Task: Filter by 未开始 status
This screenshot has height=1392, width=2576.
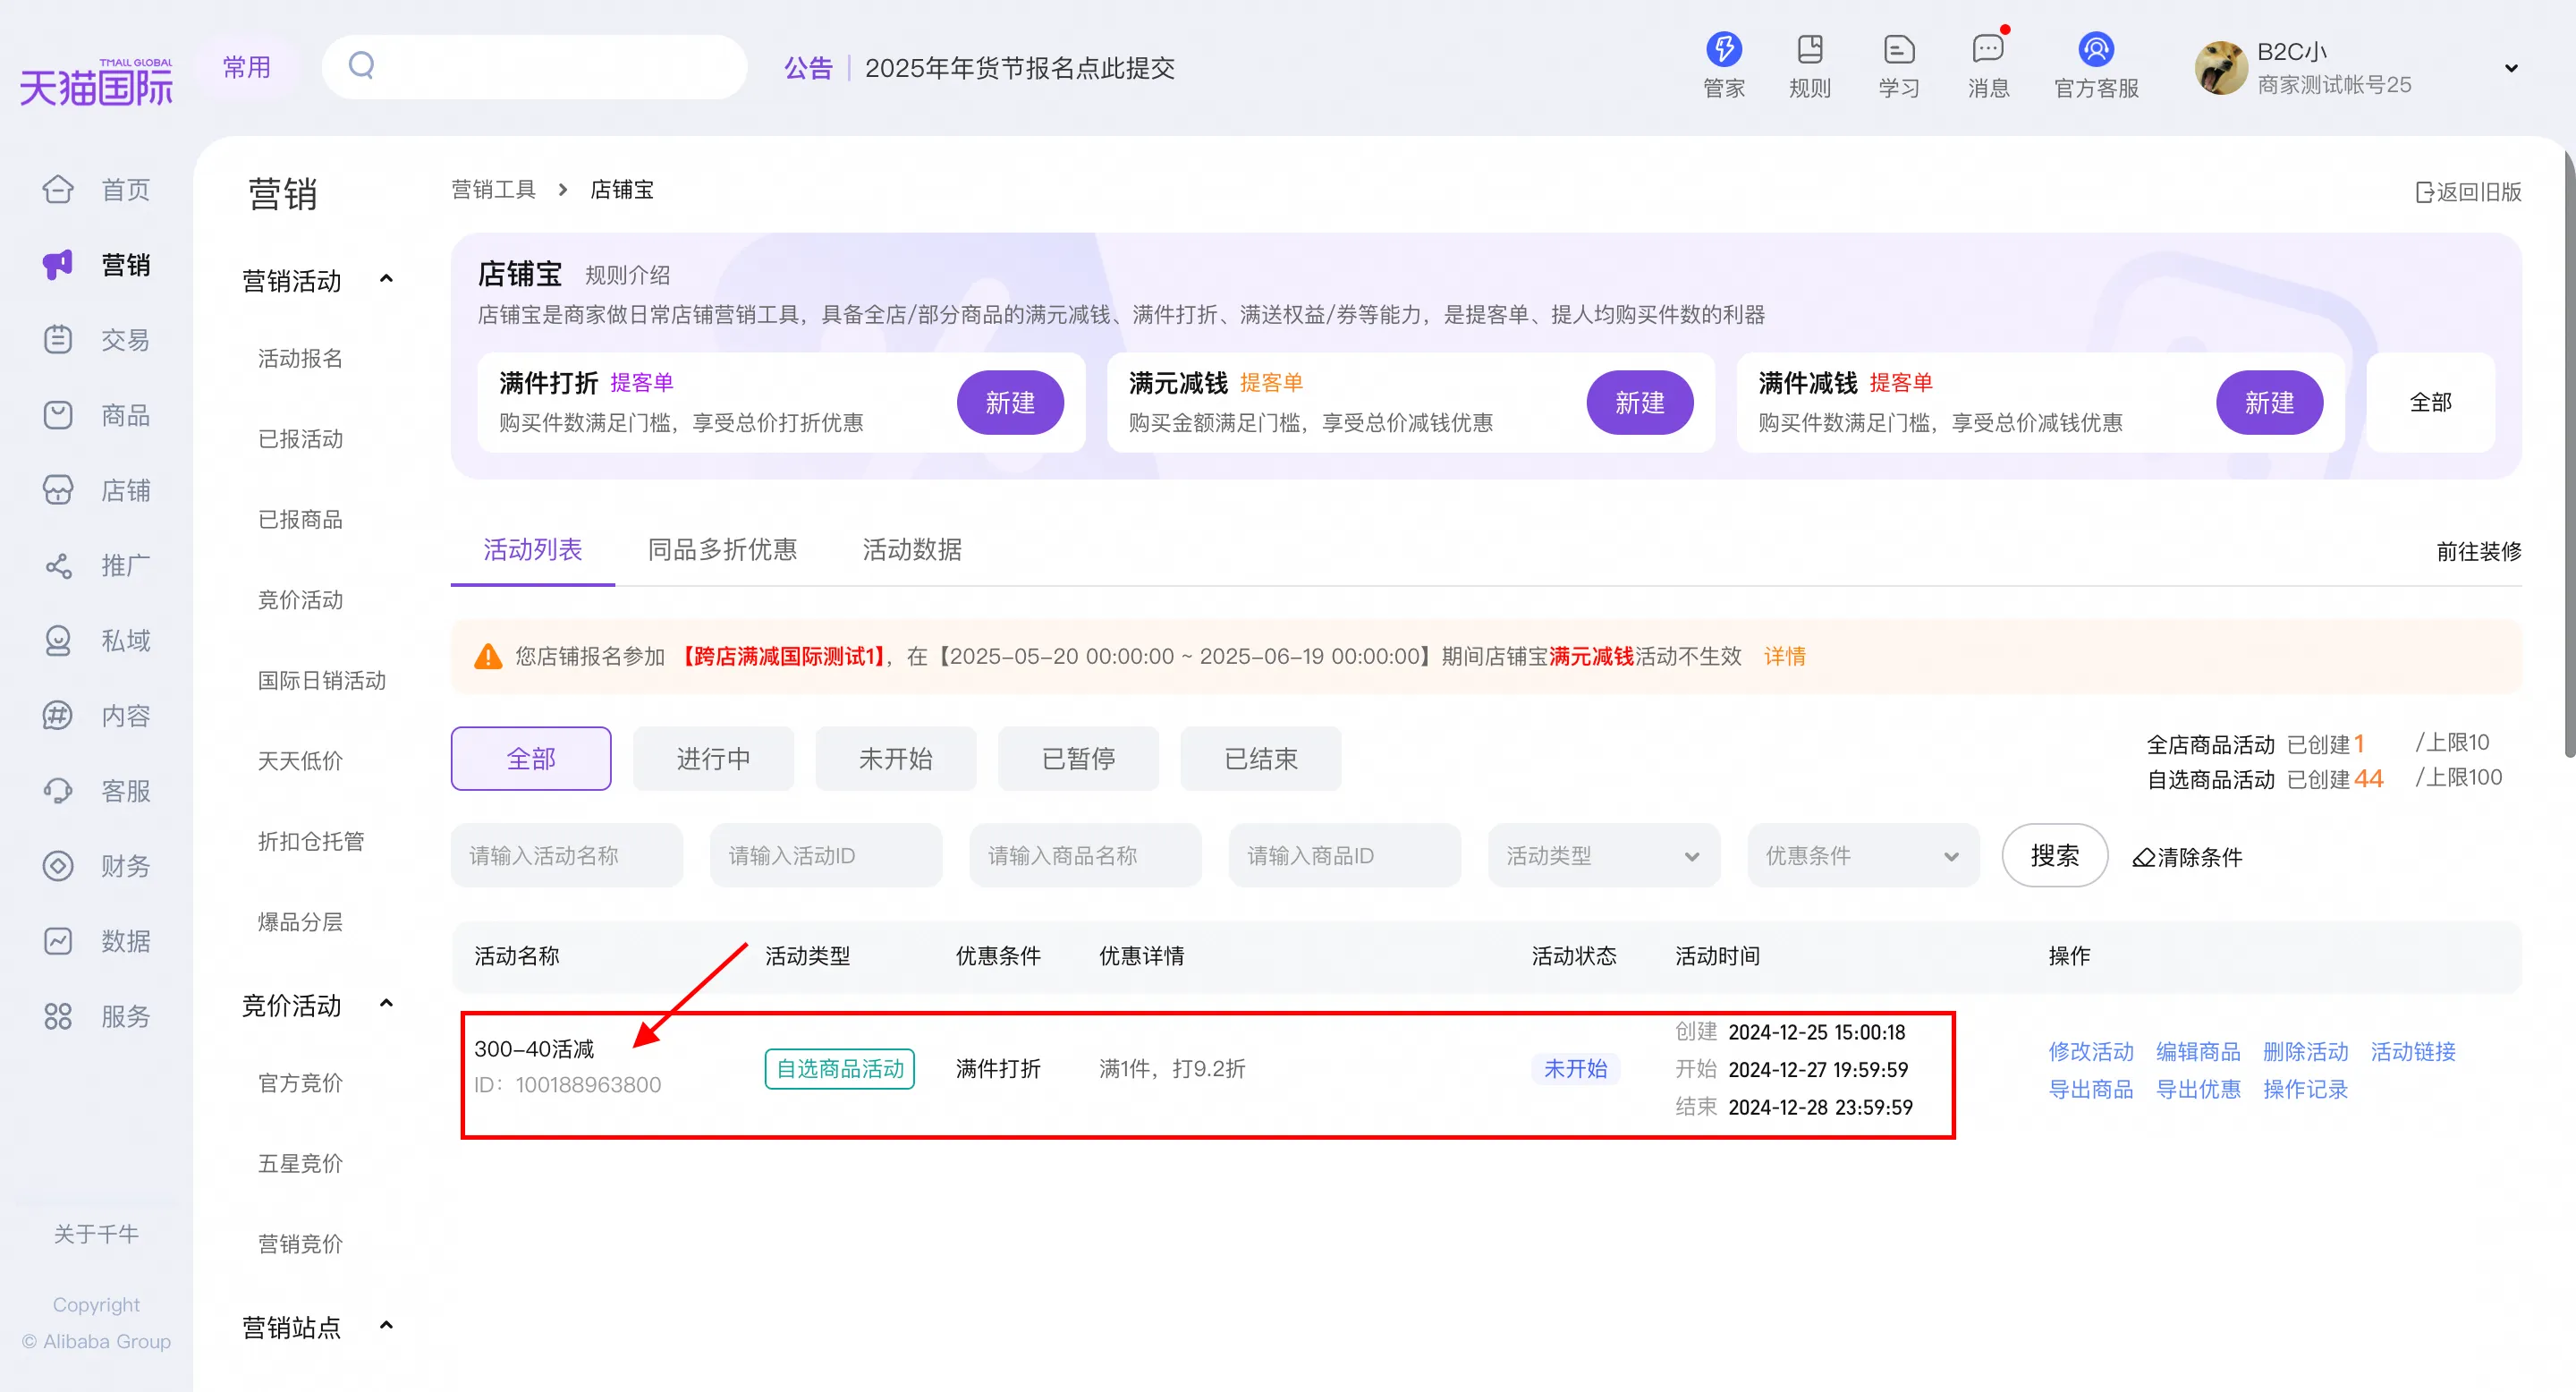Action: 895,758
